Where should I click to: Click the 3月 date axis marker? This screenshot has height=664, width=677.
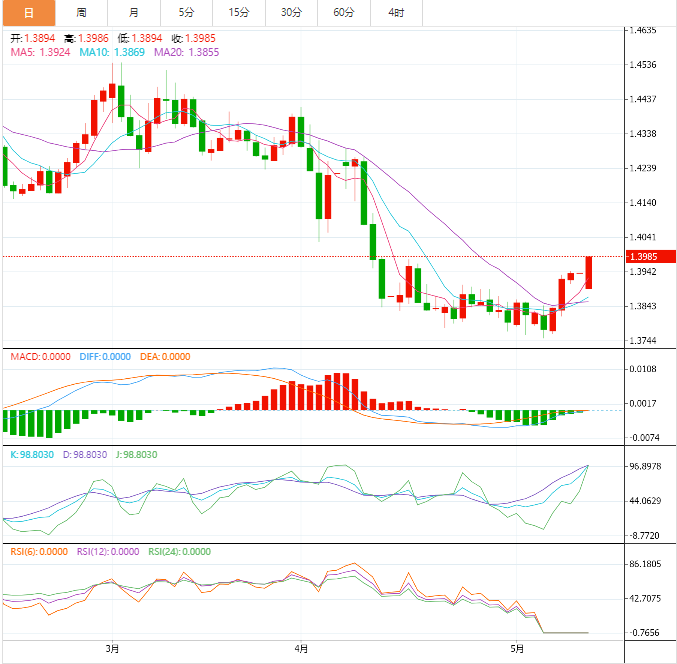[x=112, y=648]
